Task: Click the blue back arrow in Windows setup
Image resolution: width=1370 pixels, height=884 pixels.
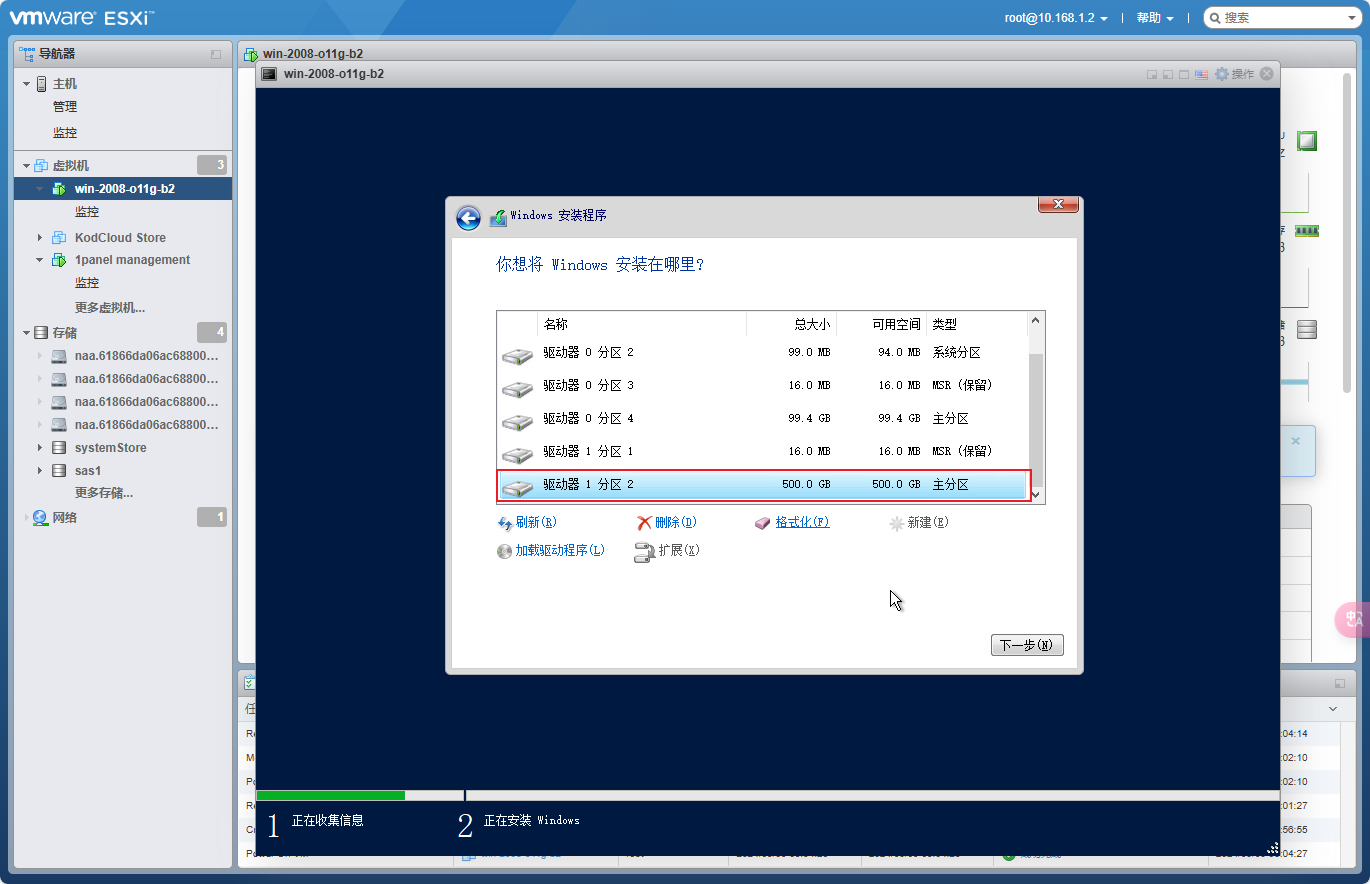Action: point(468,219)
